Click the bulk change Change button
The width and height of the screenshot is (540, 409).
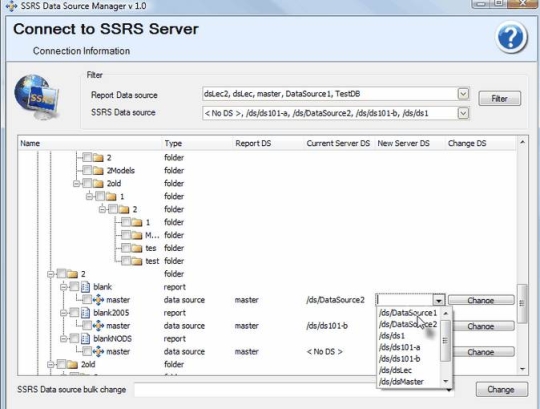501,389
